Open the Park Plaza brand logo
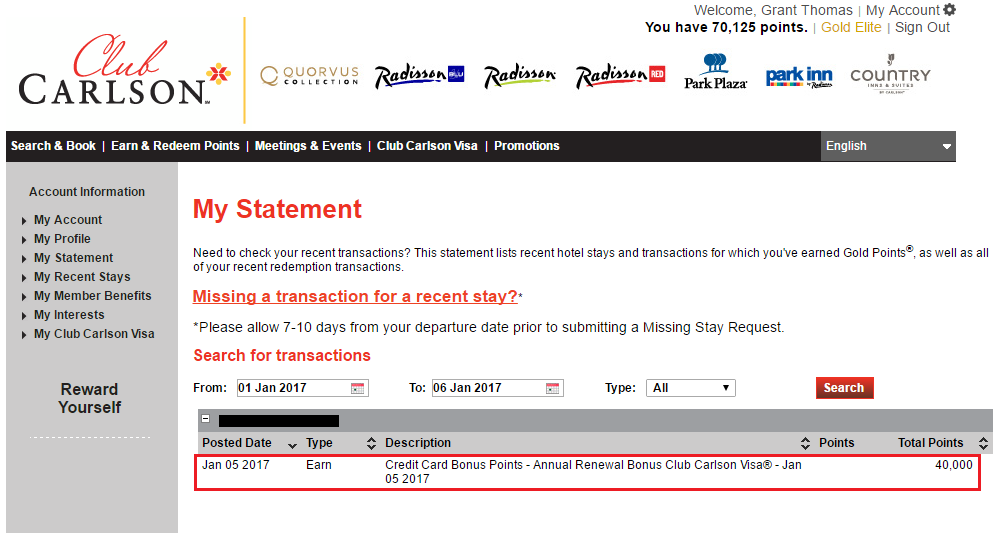Screen dimensions: 998x533 (x=715, y=72)
